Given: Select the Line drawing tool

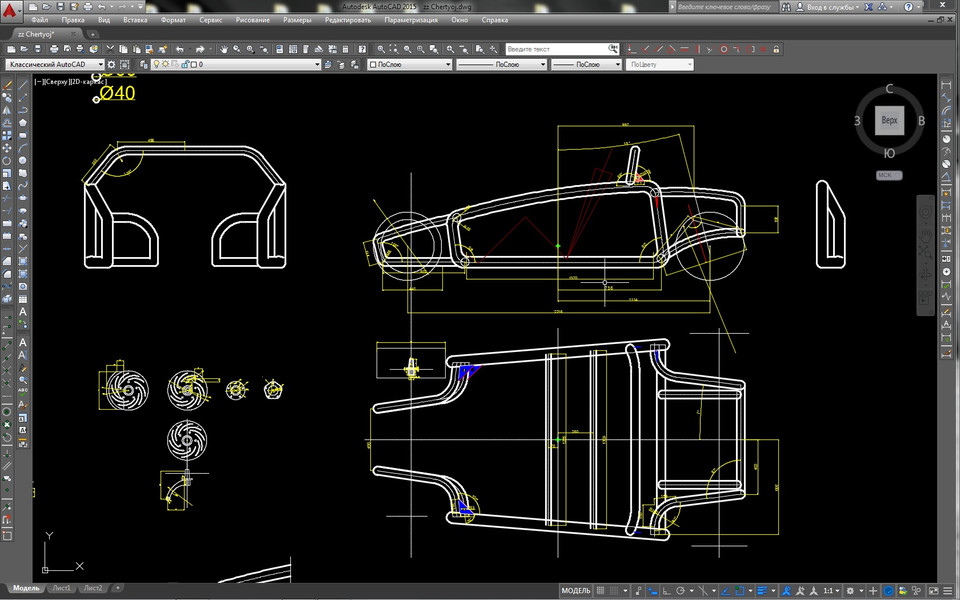Looking at the screenshot, I should 24,85.
